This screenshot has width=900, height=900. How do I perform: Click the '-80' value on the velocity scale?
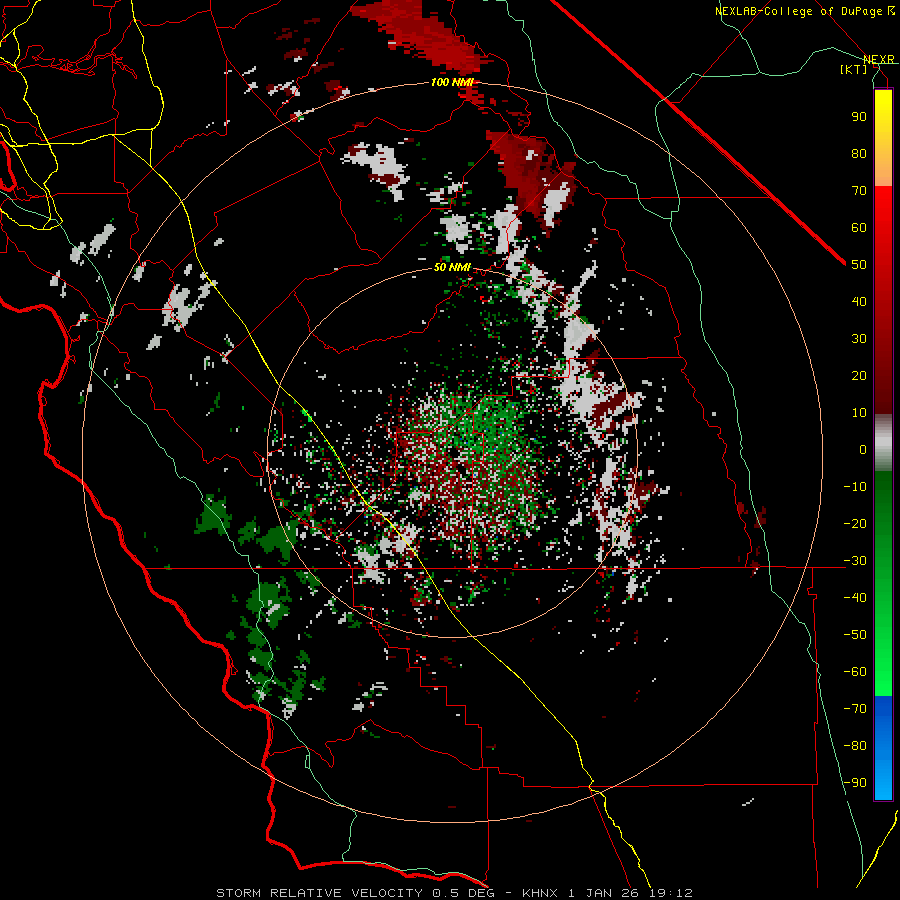[855, 746]
